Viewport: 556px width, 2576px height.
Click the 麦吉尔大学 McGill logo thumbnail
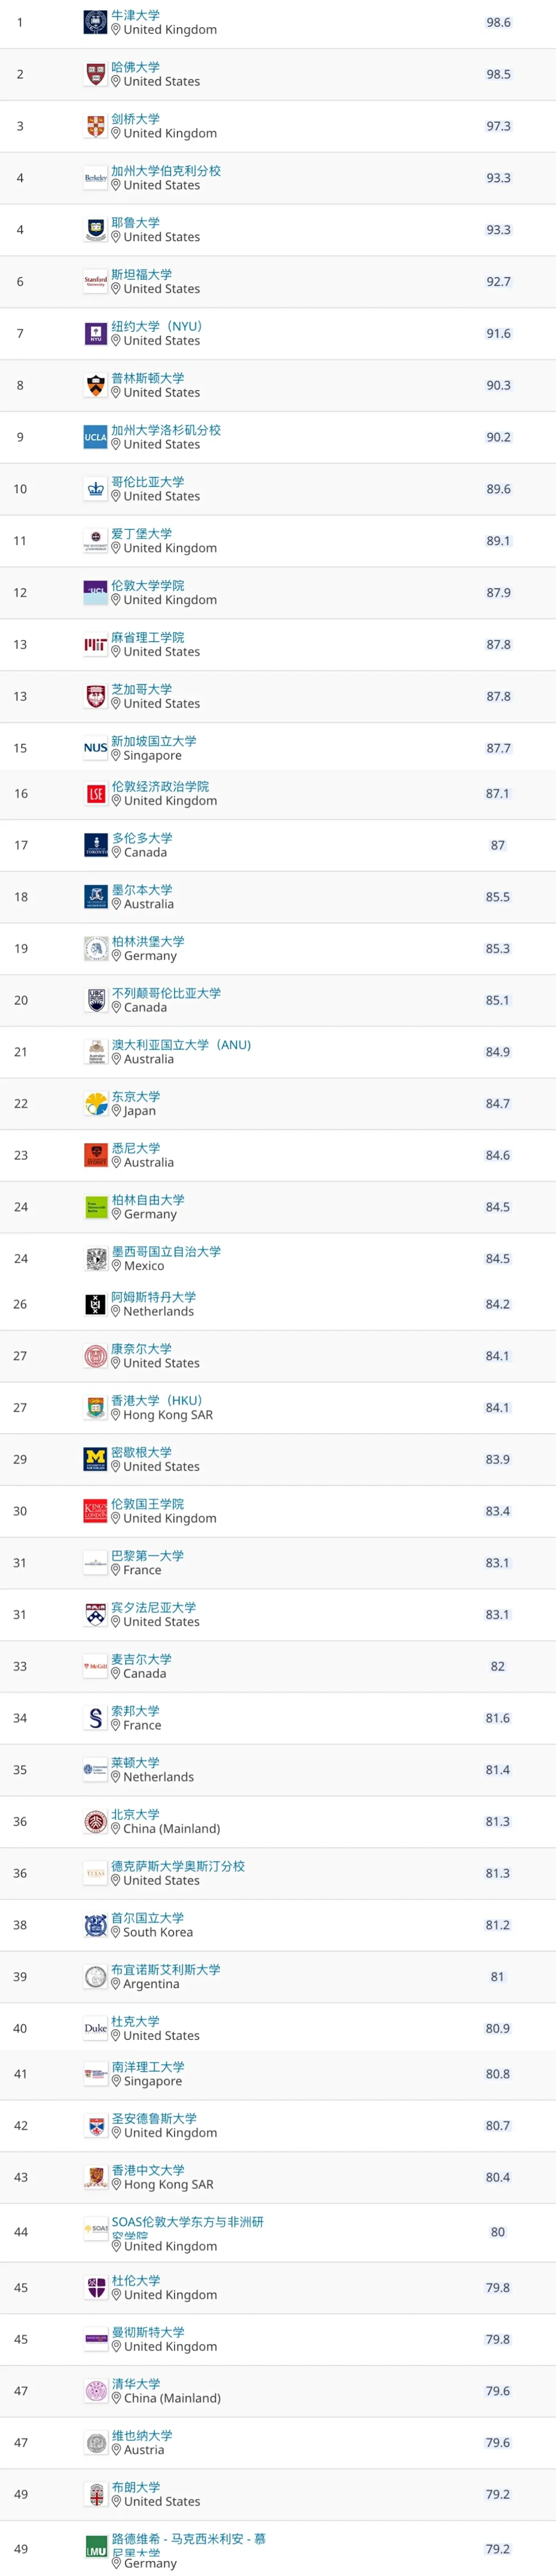[95, 1666]
